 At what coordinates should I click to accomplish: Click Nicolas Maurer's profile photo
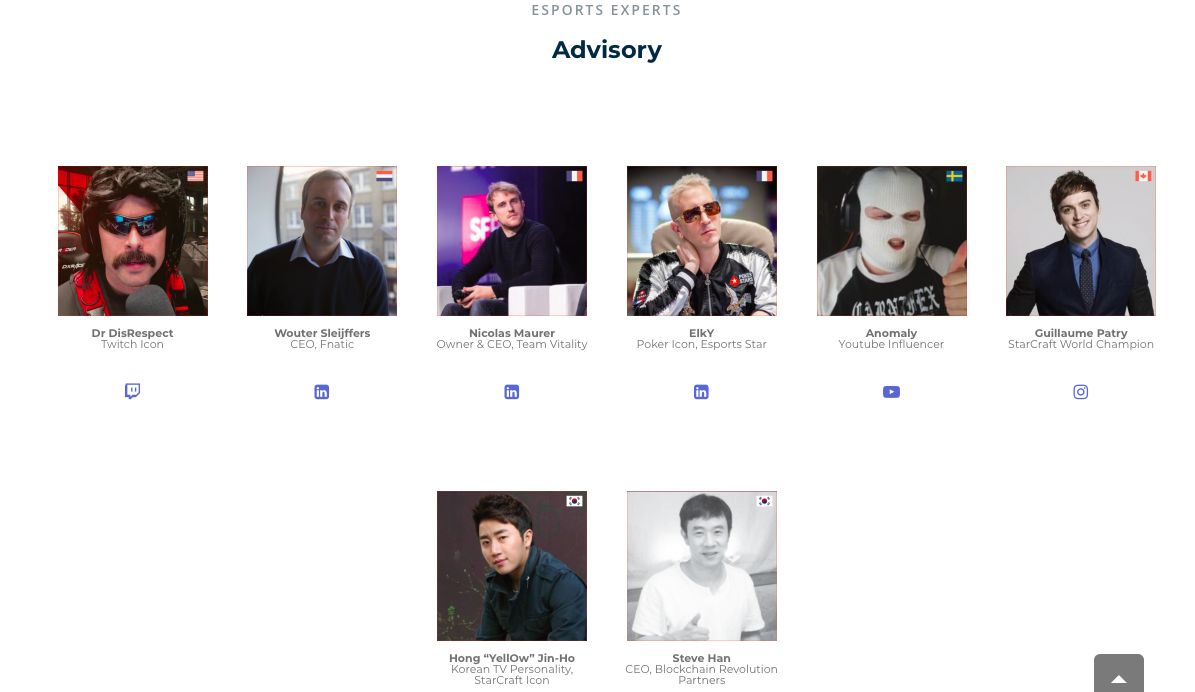click(x=511, y=241)
